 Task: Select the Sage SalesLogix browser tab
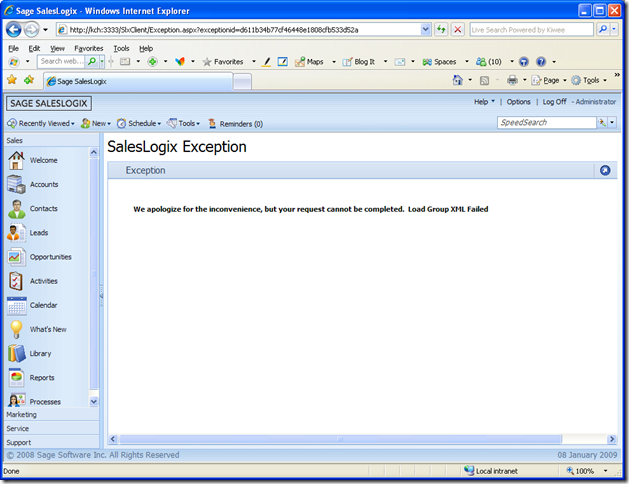click(138, 81)
